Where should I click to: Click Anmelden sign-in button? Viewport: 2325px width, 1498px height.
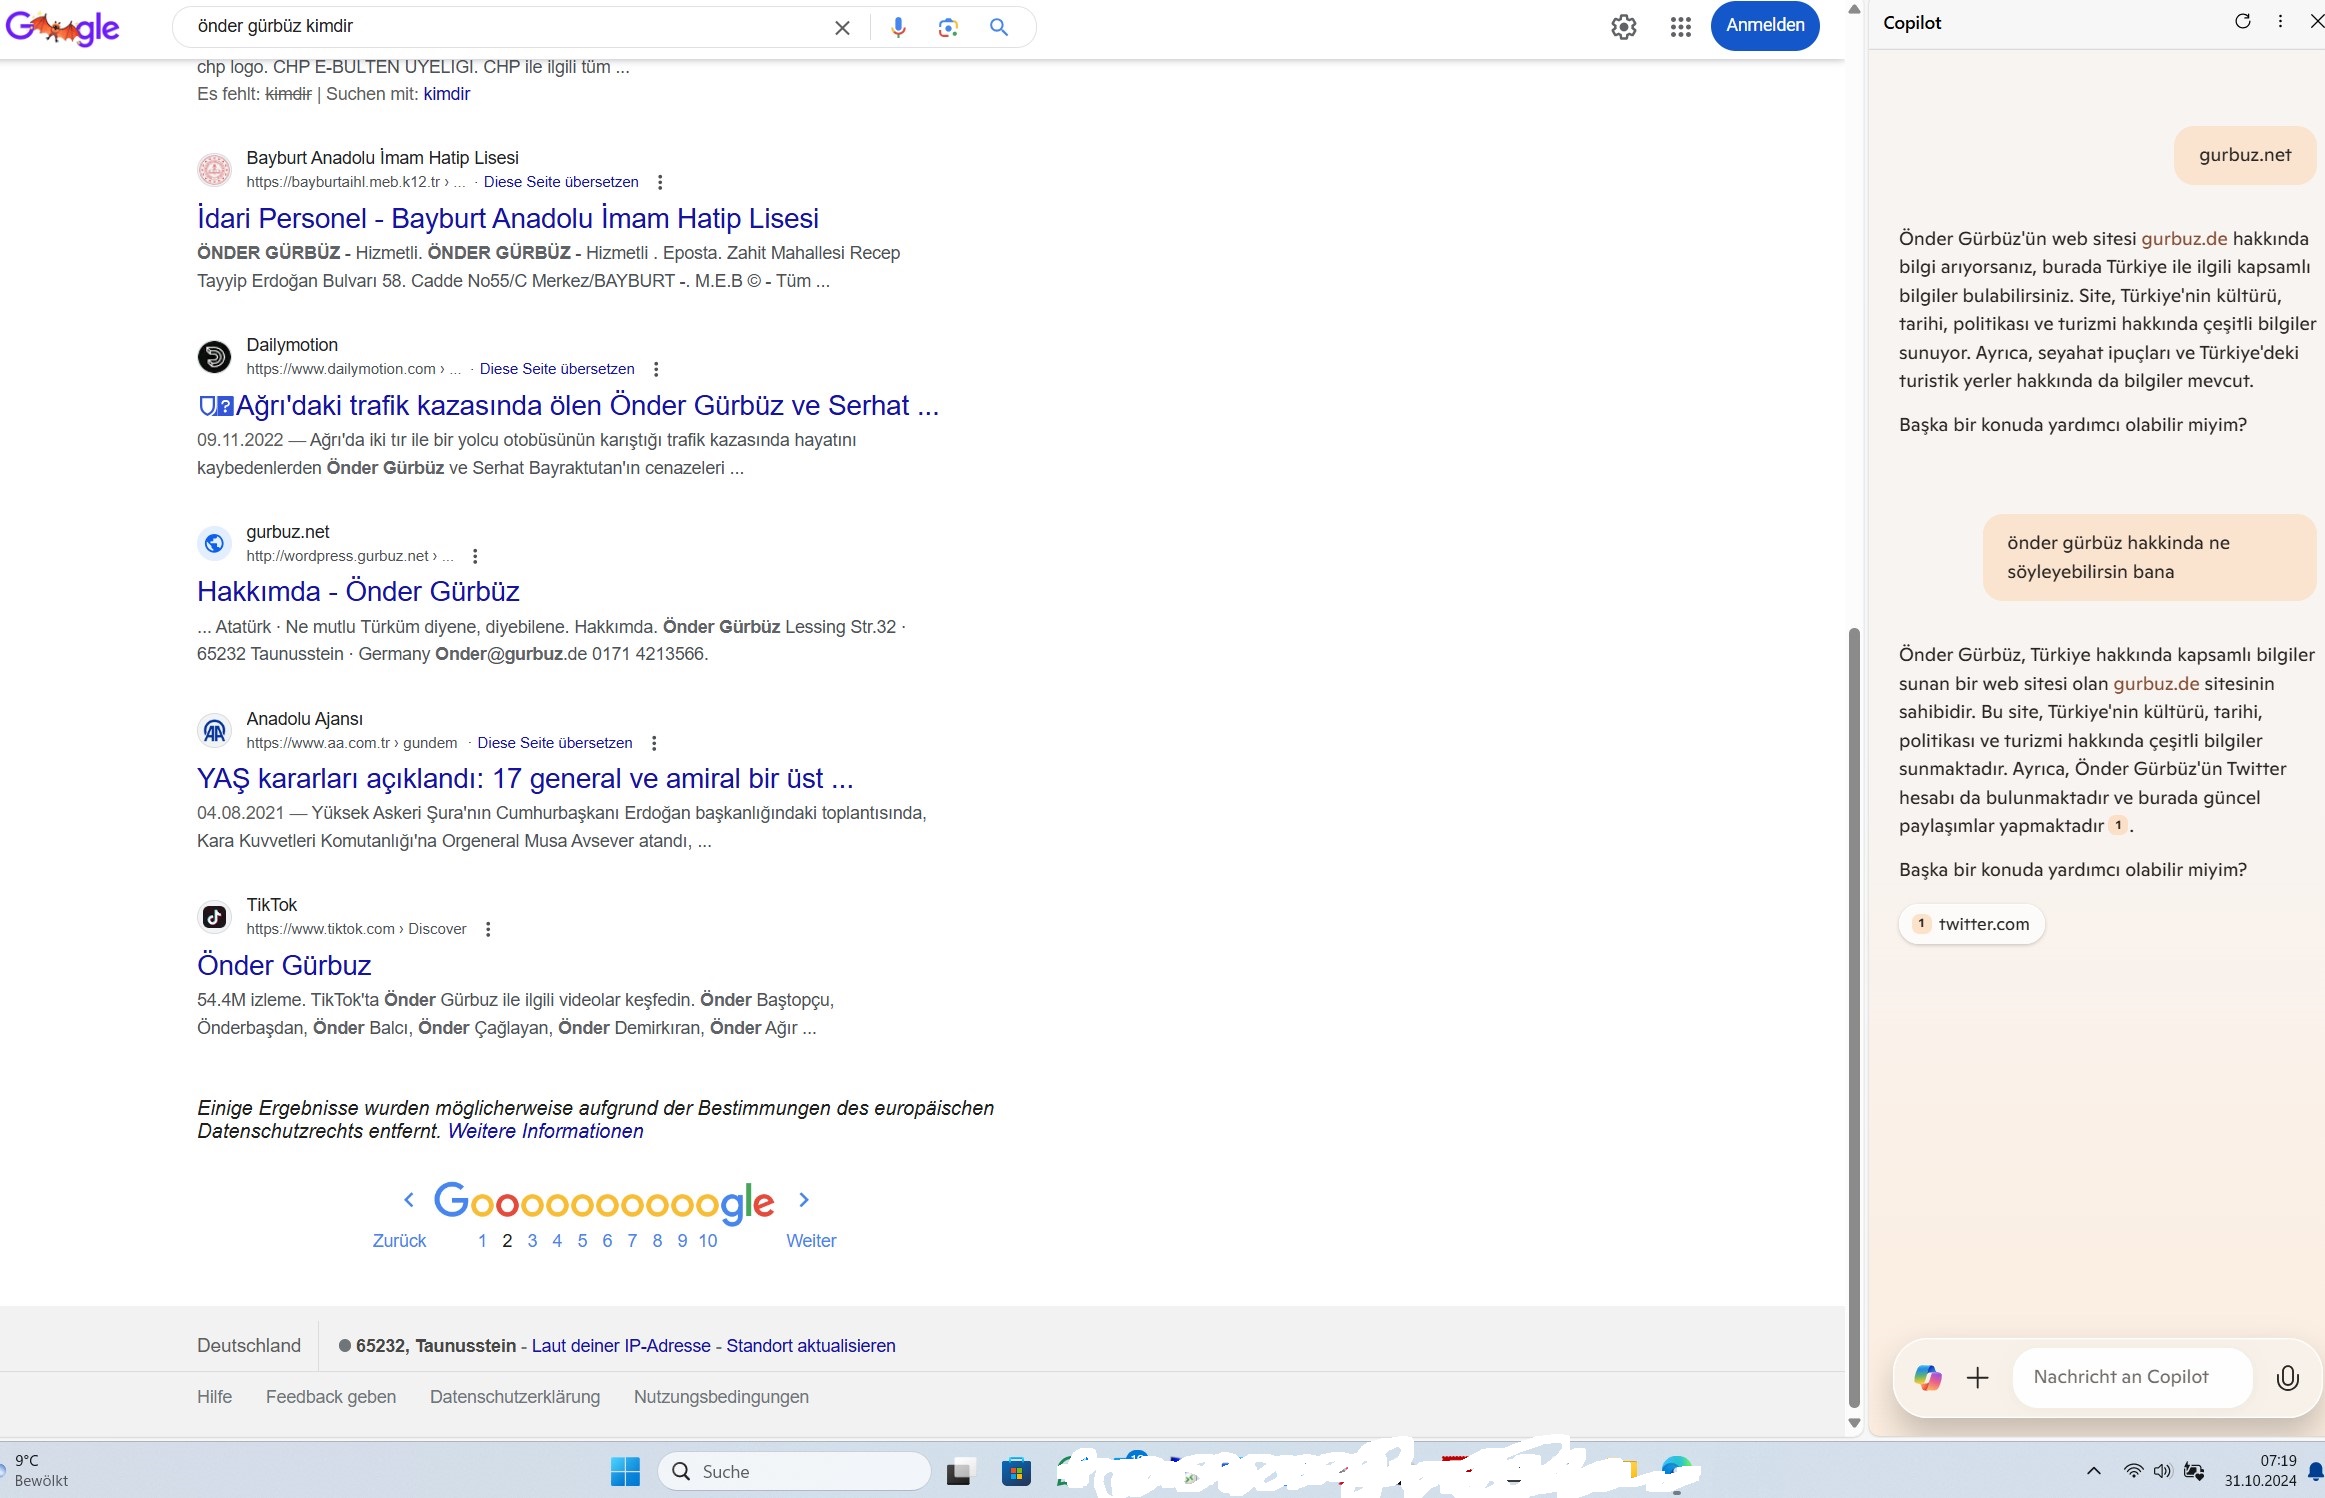point(1765,26)
